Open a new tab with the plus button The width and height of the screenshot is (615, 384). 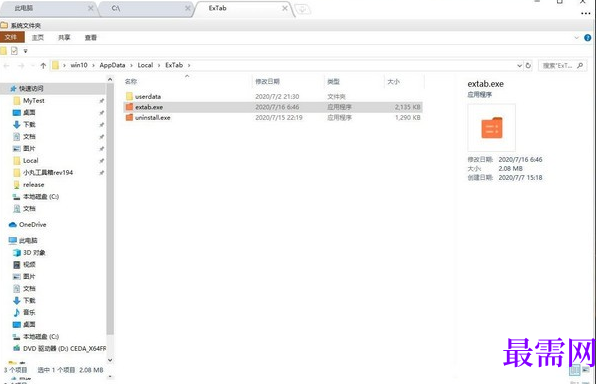tap(302, 9)
